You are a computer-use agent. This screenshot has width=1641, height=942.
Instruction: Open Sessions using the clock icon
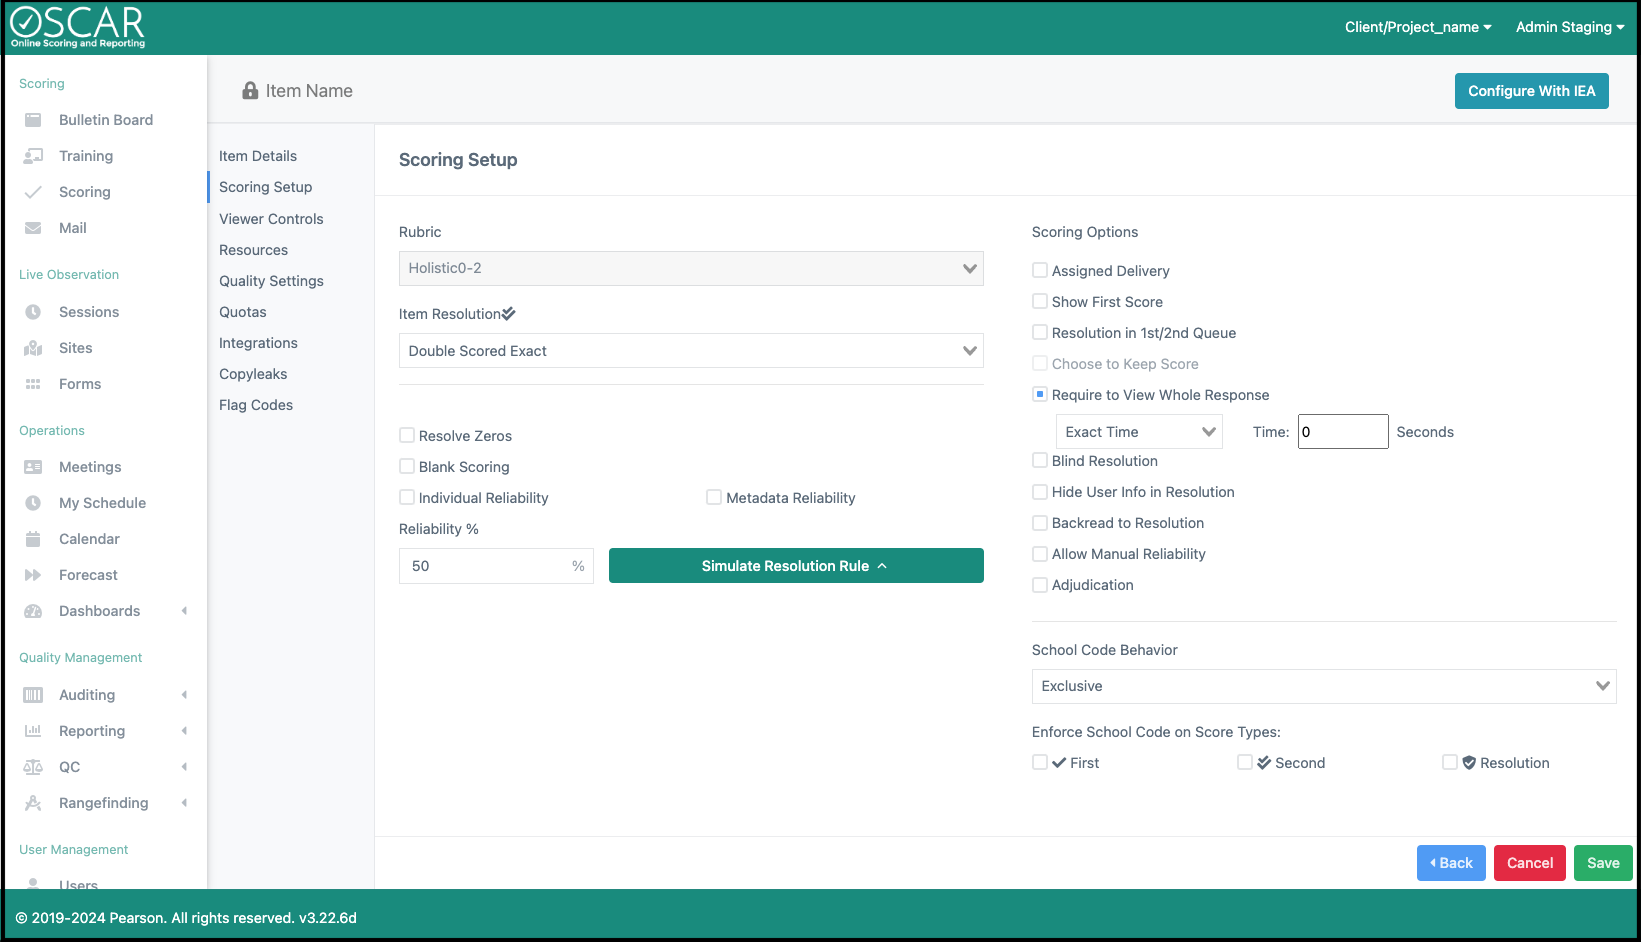tap(33, 312)
